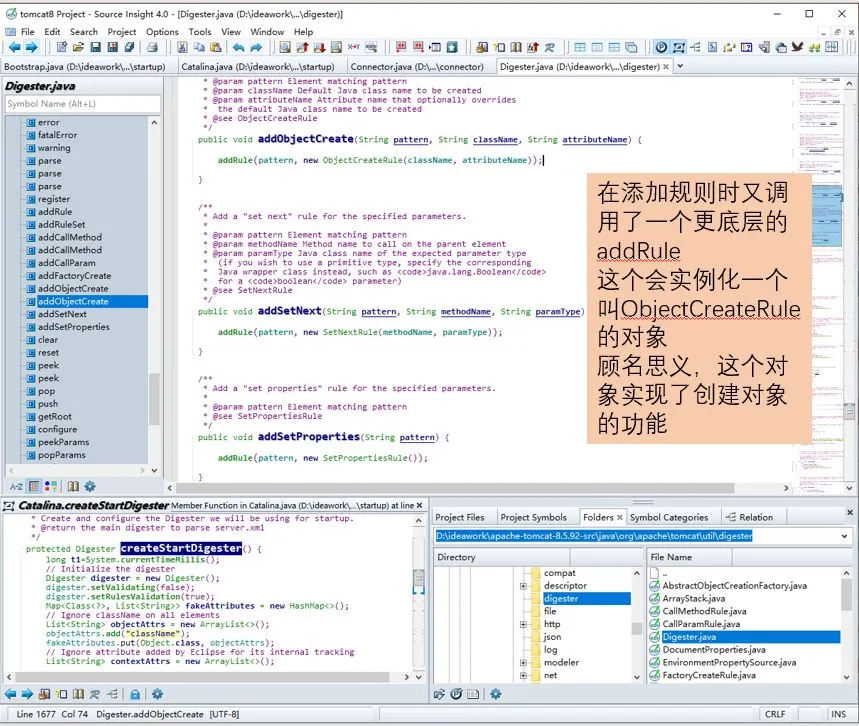Close the Context window panel
The image size is (859, 726).
coord(419,505)
